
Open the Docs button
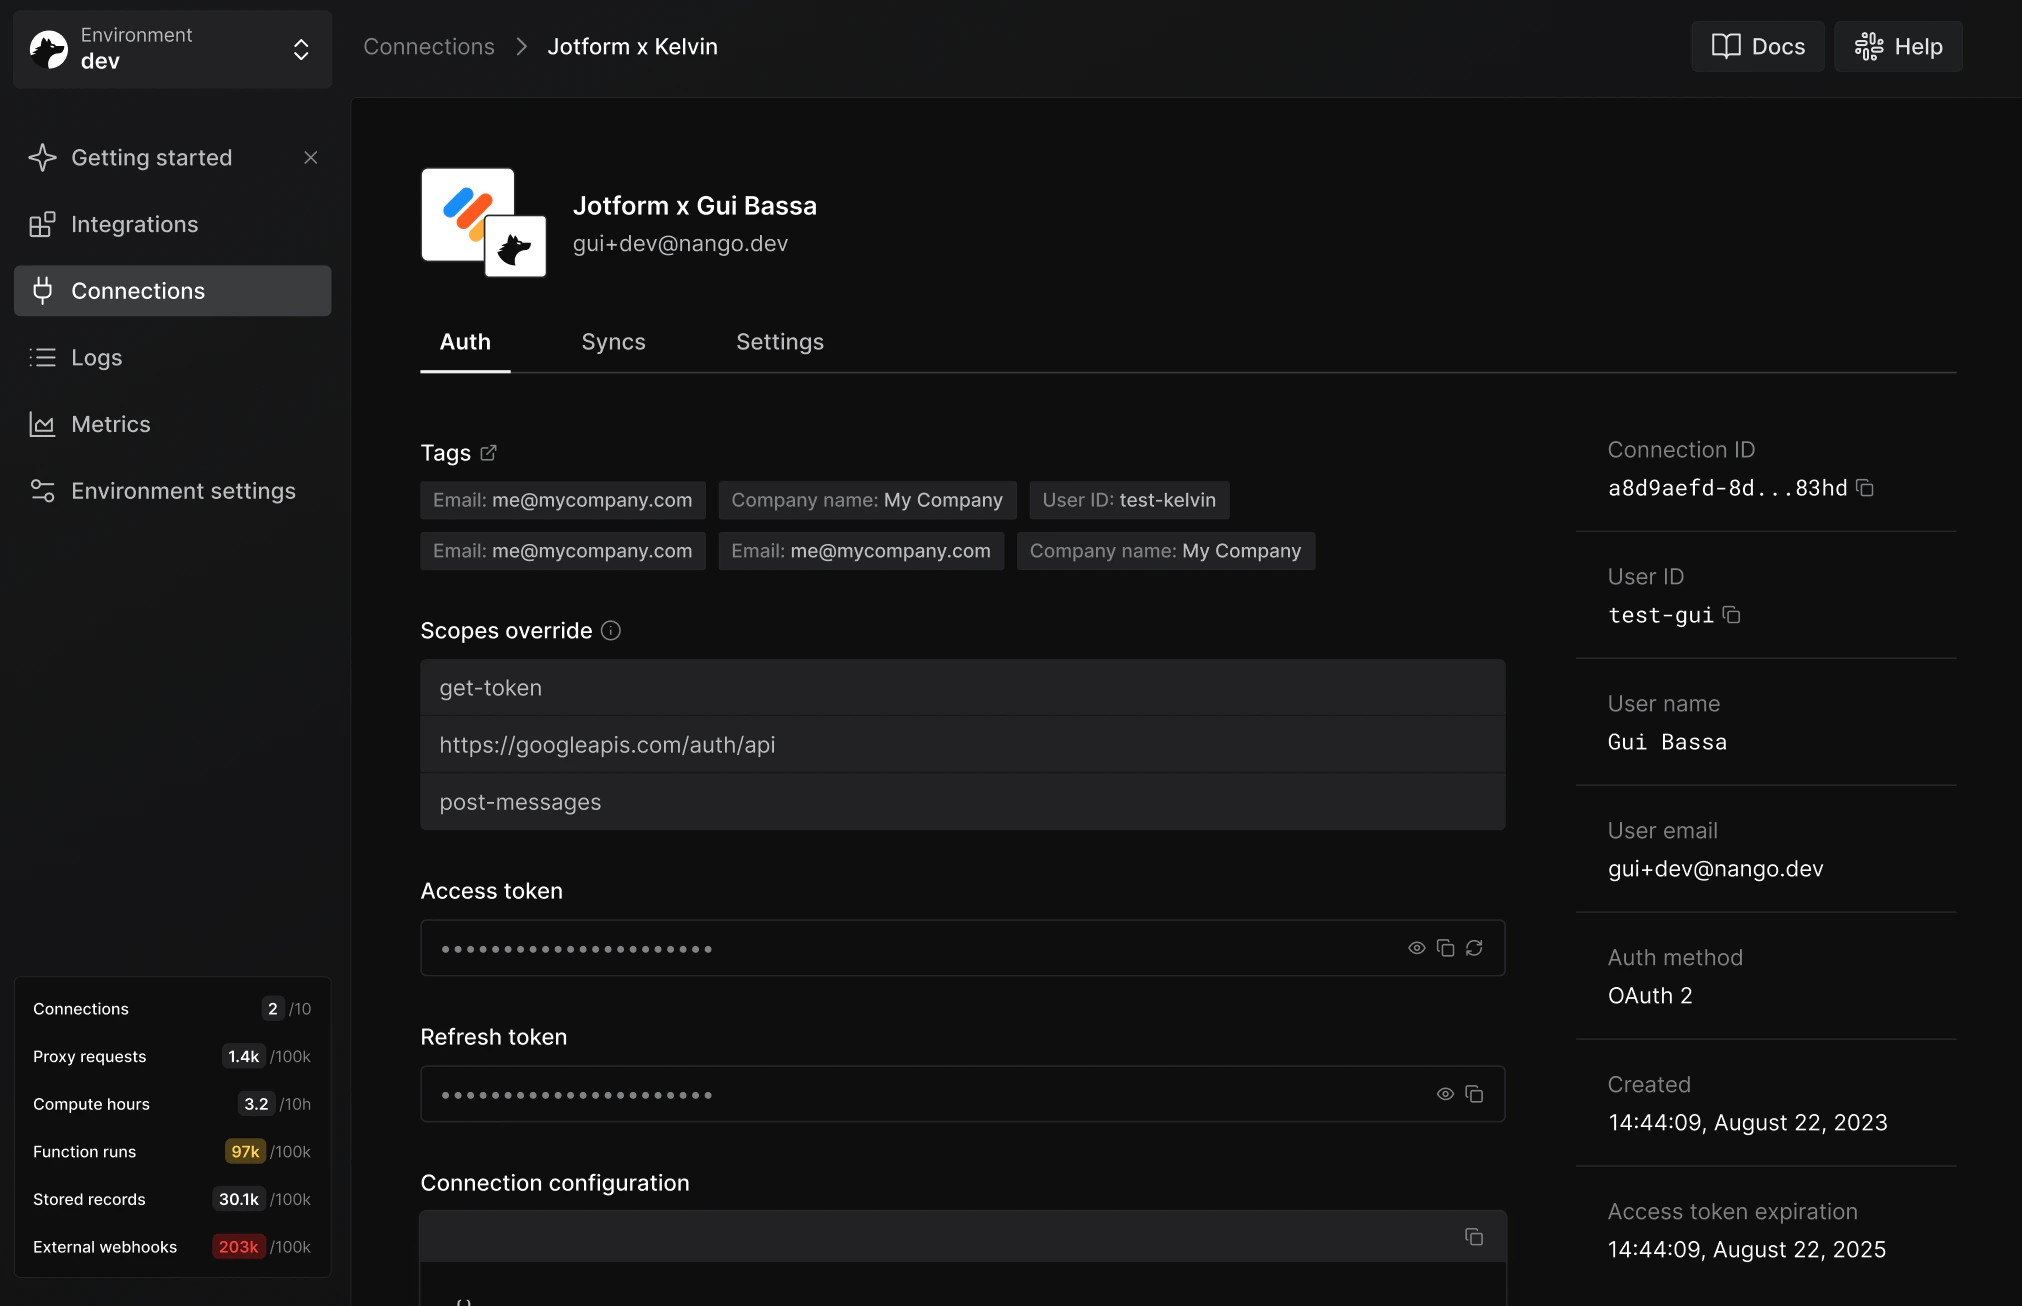[x=1757, y=47]
